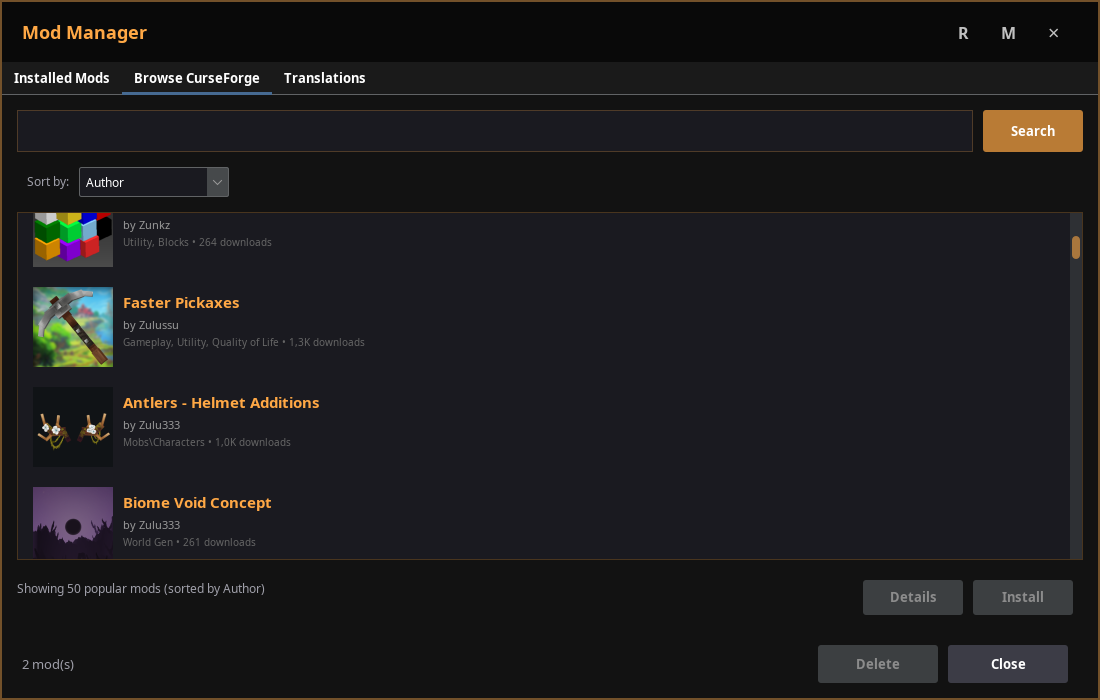Open the Translations tab

pyautogui.click(x=324, y=77)
